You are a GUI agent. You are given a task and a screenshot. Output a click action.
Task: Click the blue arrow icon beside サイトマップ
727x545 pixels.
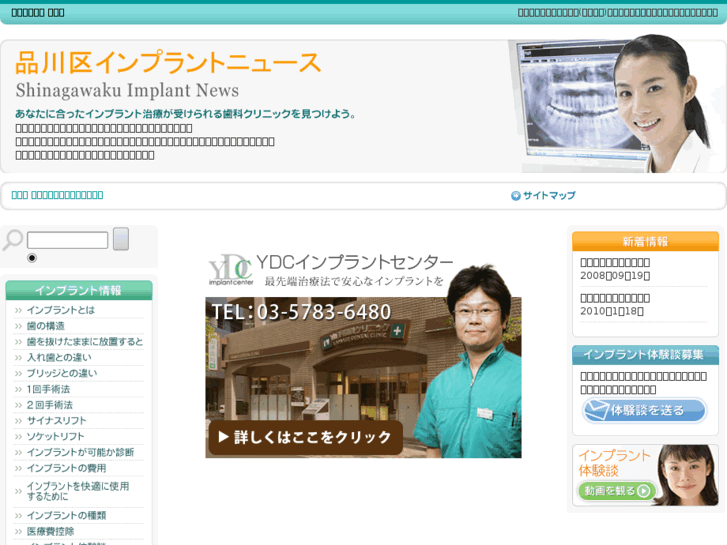point(516,196)
